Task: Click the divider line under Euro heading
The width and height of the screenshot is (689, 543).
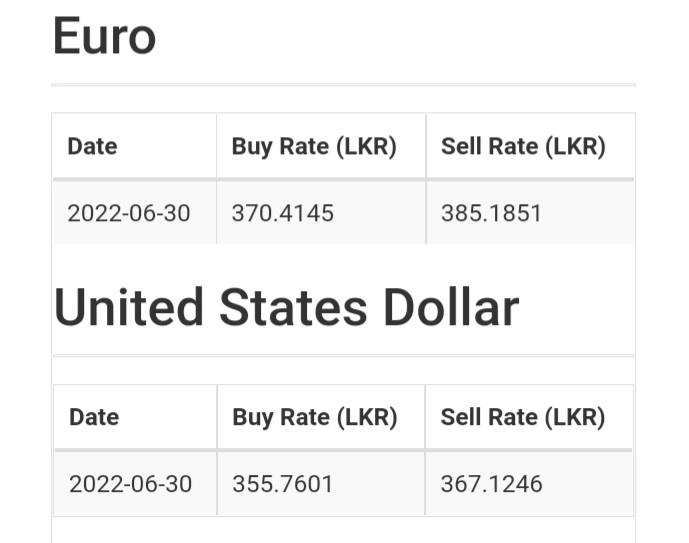Action: tap(343, 85)
